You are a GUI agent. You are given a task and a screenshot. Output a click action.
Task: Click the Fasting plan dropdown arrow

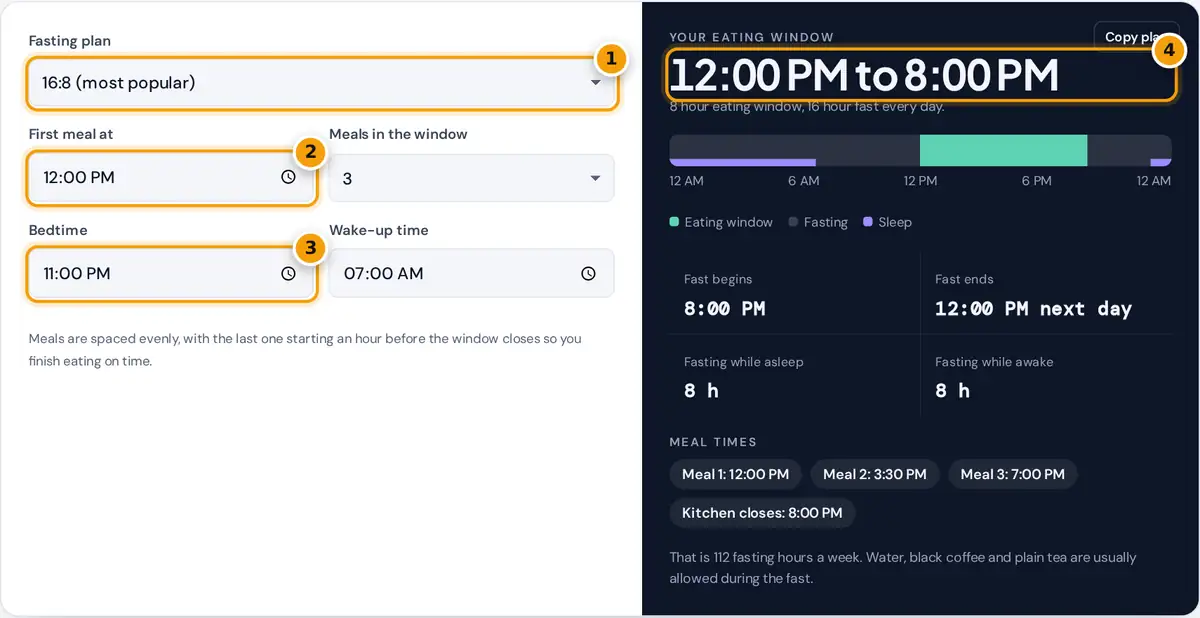(x=595, y=83)
